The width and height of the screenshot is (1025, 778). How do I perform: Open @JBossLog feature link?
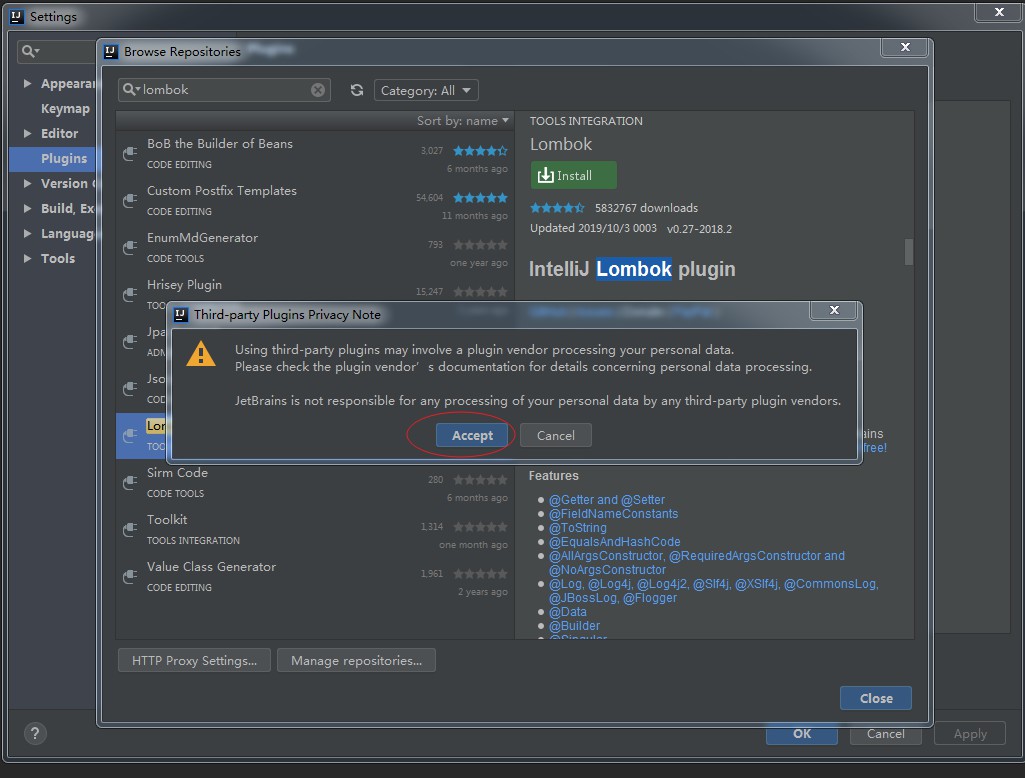(582, 598)
